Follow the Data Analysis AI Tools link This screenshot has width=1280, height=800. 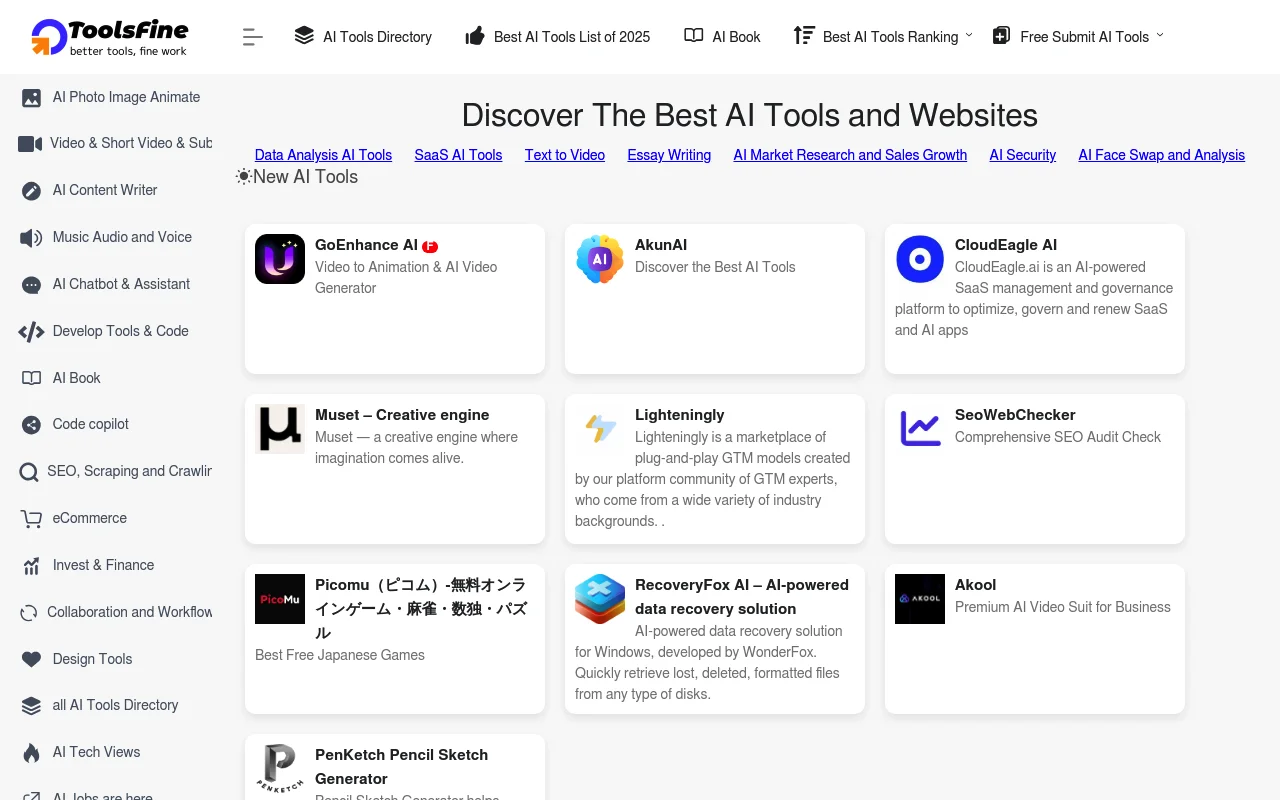coord(323,155)
